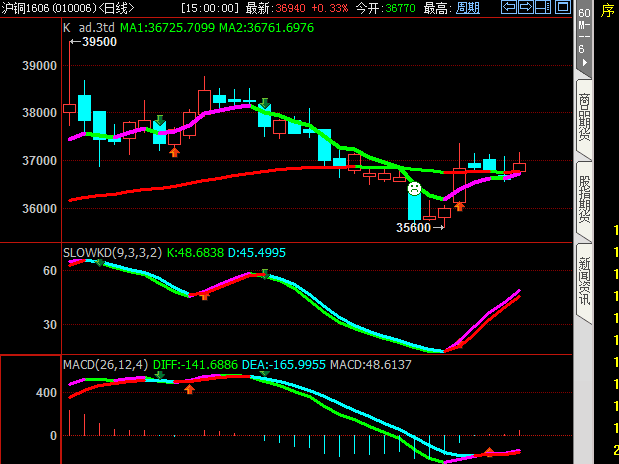Viewport: 619px width, 464px height.
Task: Click the <日线> period label
Action: click(116, 8)
